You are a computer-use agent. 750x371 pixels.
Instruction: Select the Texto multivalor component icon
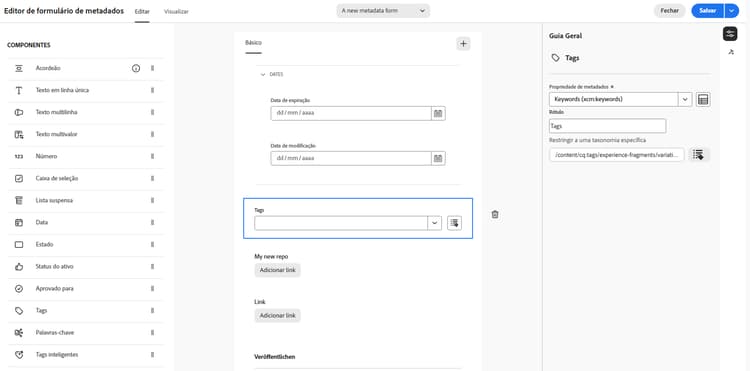point(19,134)
